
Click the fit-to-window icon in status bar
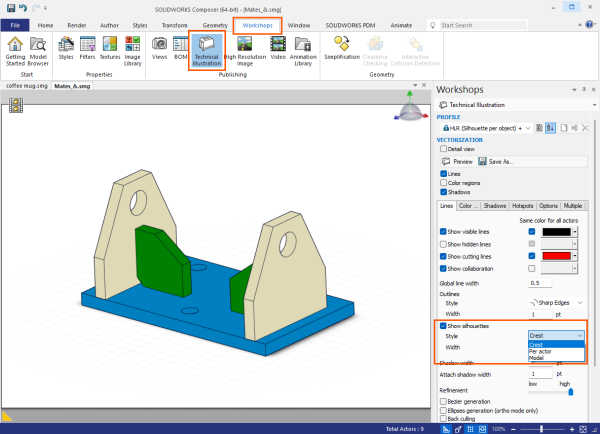583,429
